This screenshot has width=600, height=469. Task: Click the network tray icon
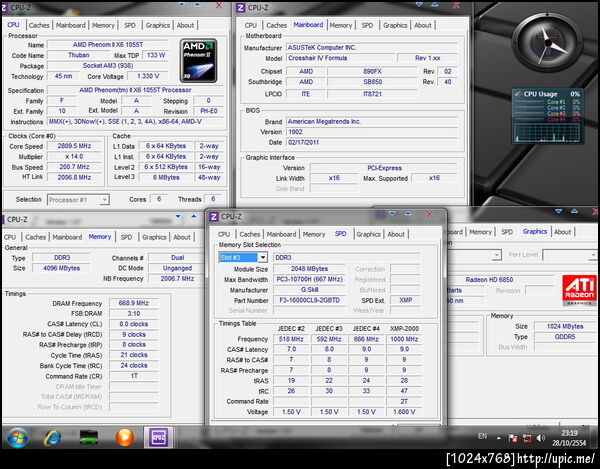tap(527, 438)
